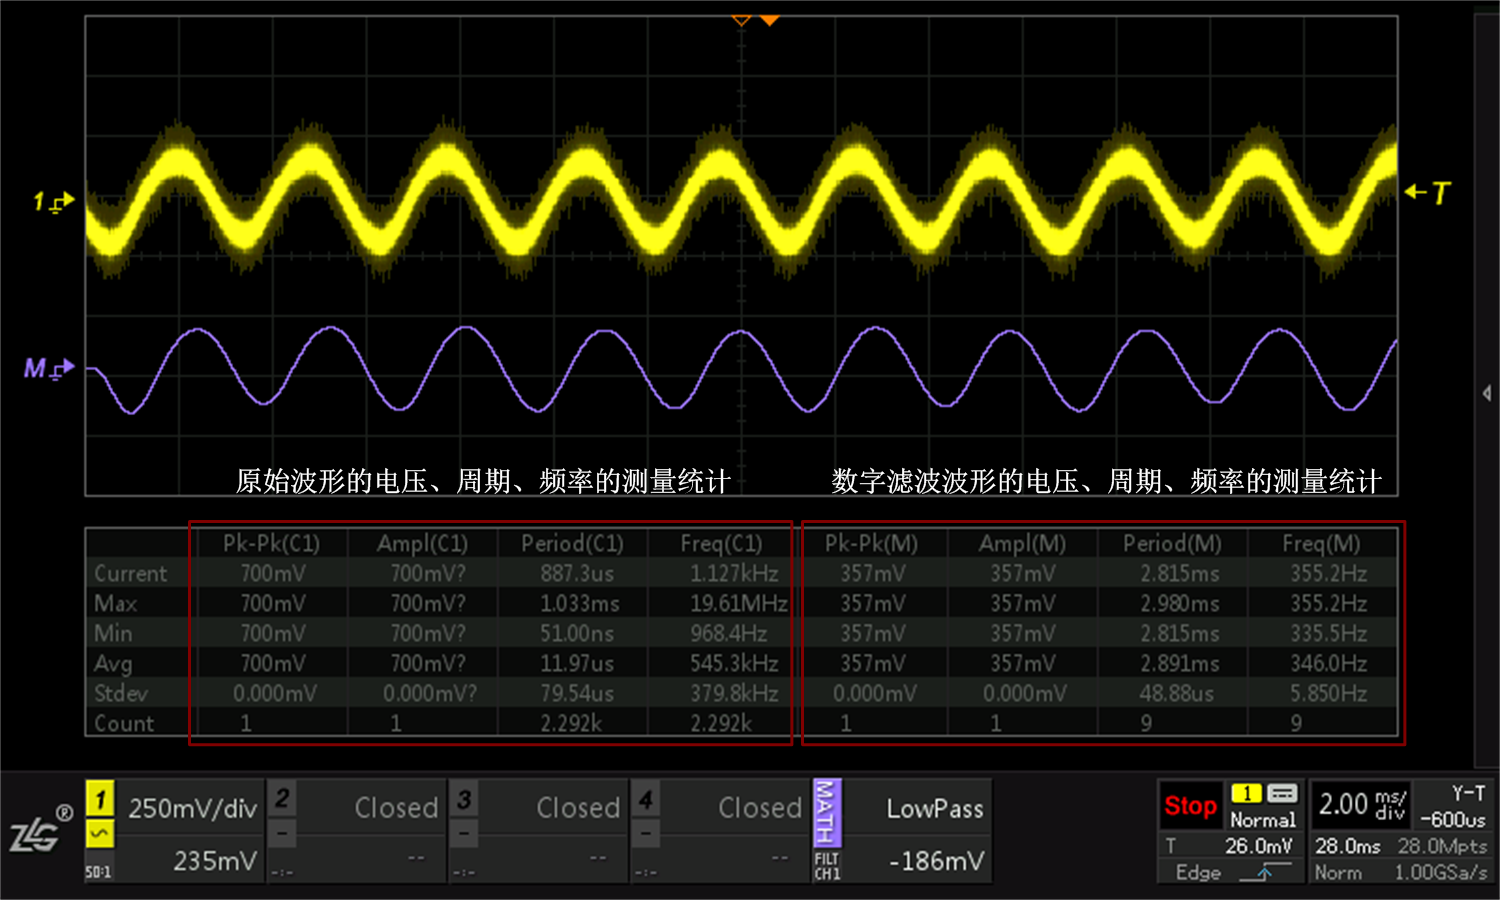1500x900 pixels.
Task: Click the T trigger level arrow marker
Action: [1427, 192]
